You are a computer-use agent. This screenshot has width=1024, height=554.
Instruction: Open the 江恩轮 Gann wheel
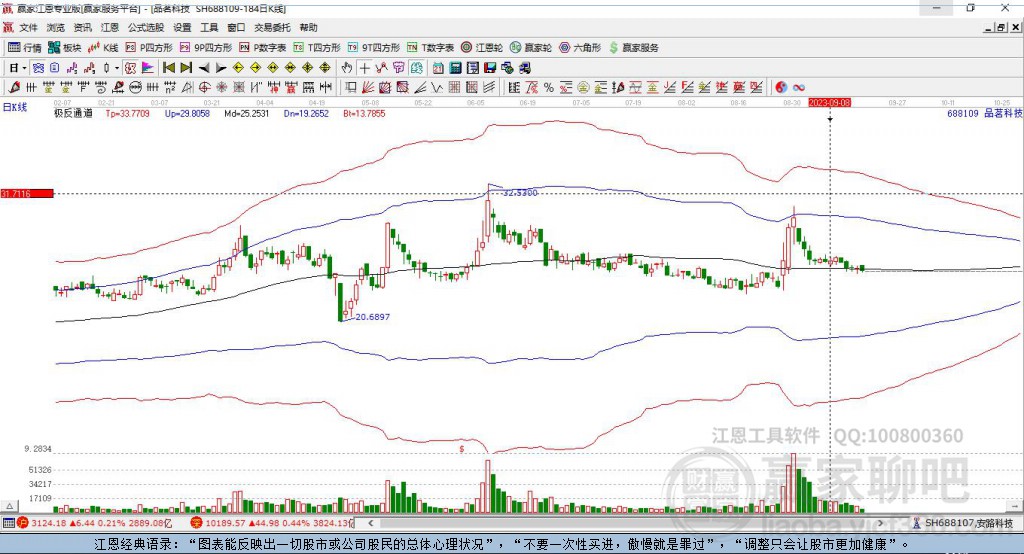coord(482,48)
